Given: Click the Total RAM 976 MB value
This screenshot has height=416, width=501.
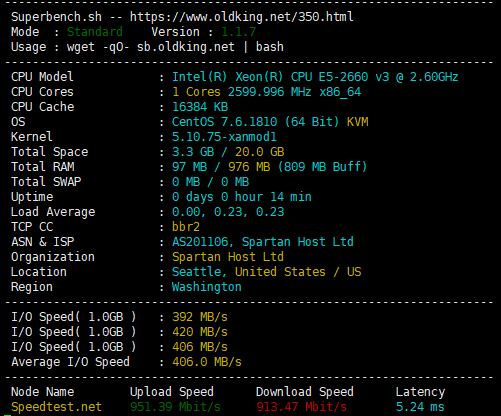Looking at the screenshot, I should [249, 167].
